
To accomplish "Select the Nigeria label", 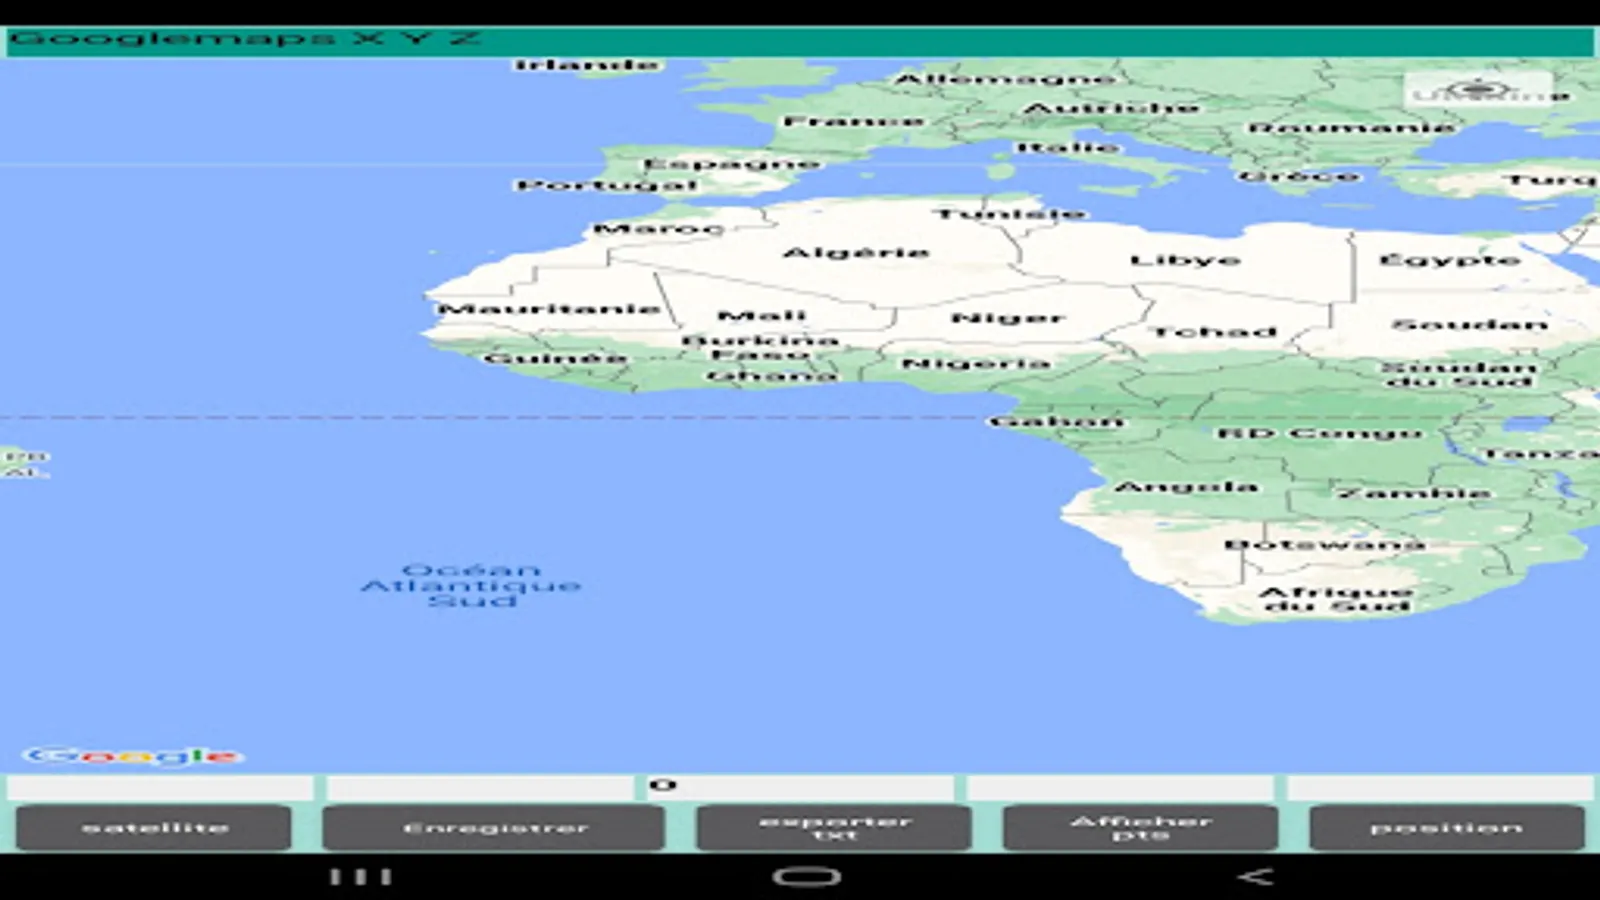I will 976,363.
